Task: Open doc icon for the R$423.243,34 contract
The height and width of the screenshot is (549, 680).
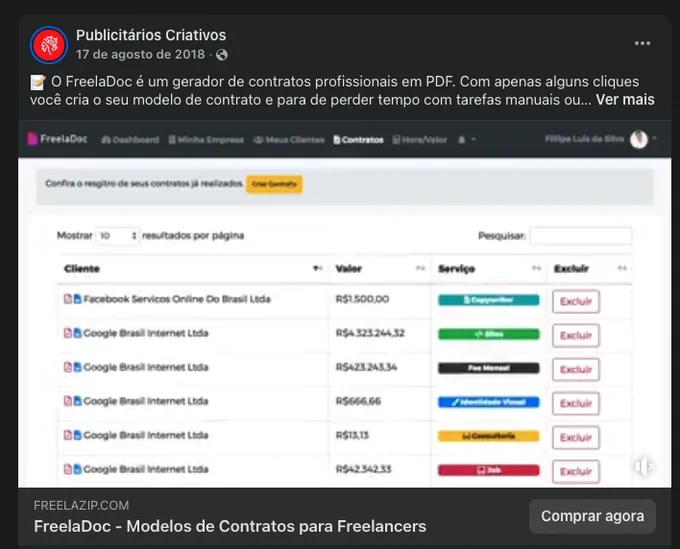Action: 77,367
